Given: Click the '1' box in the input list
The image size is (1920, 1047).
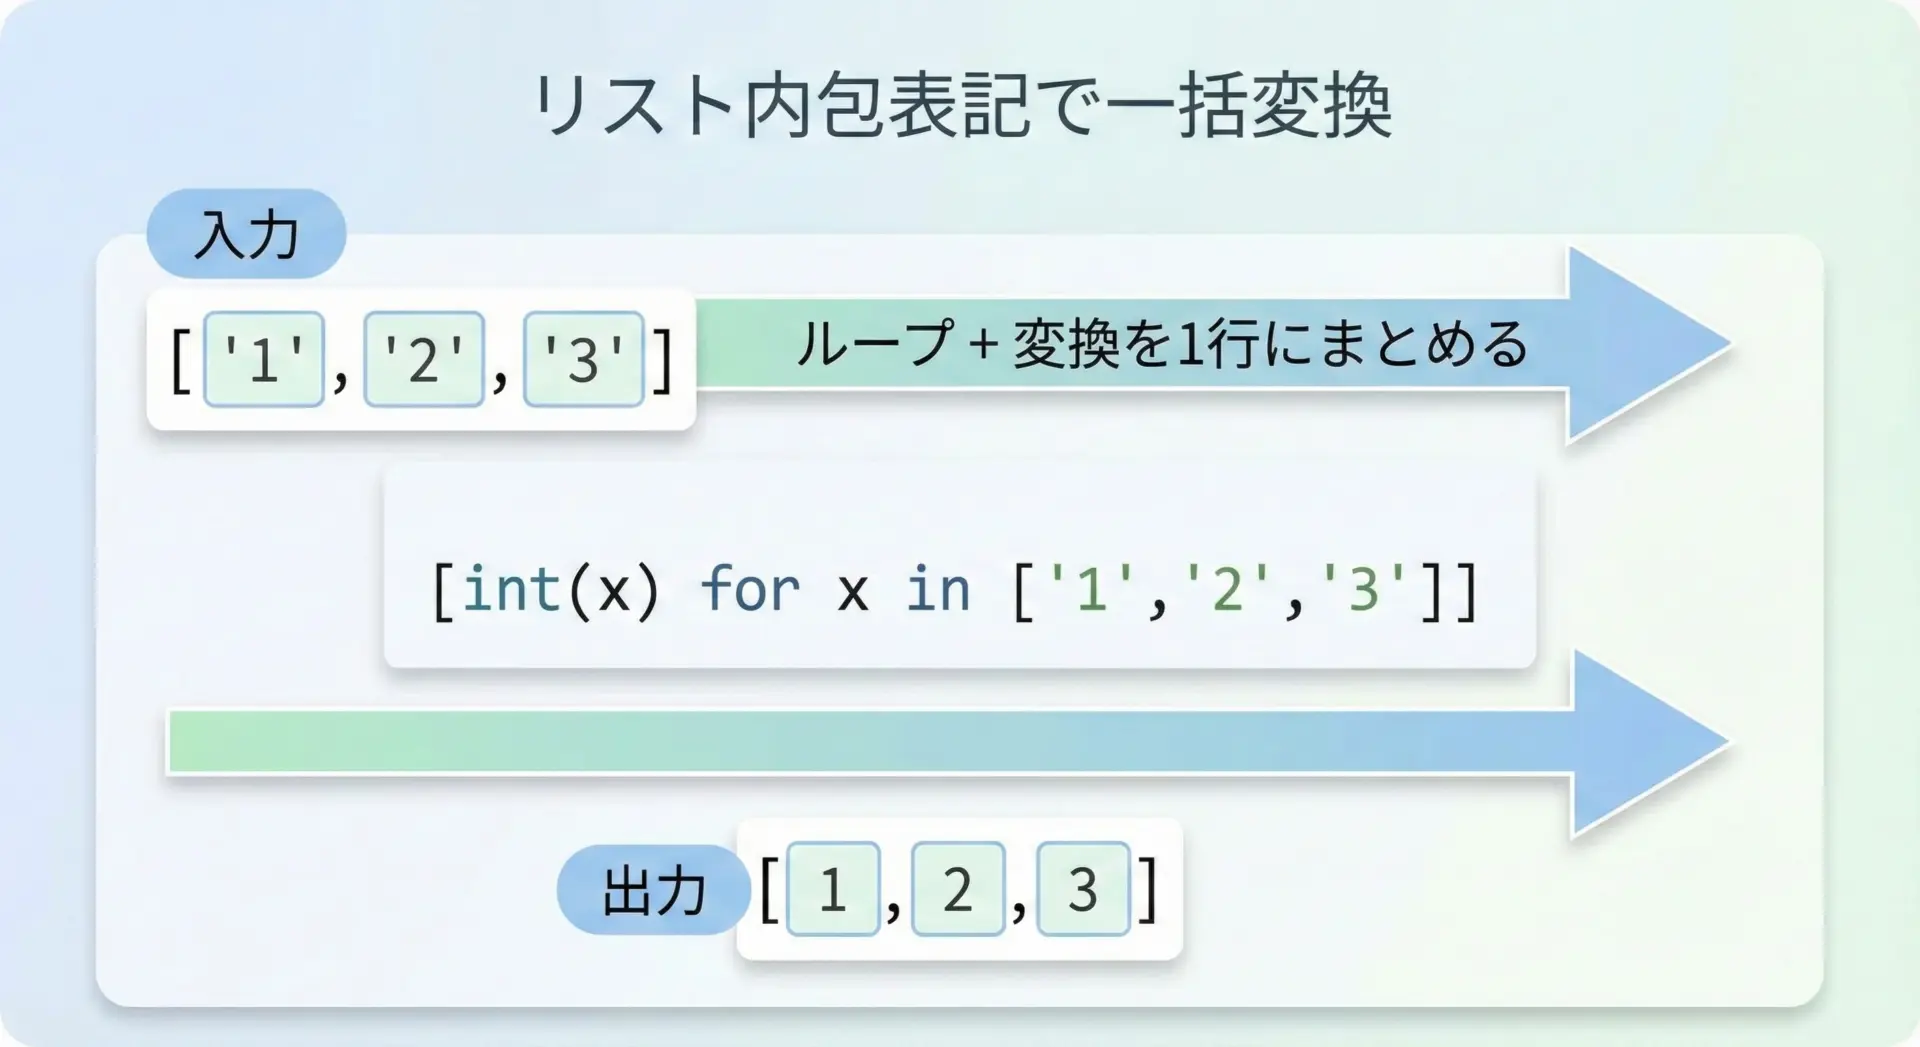Looking at the screenshot, I should coord(263,359).
